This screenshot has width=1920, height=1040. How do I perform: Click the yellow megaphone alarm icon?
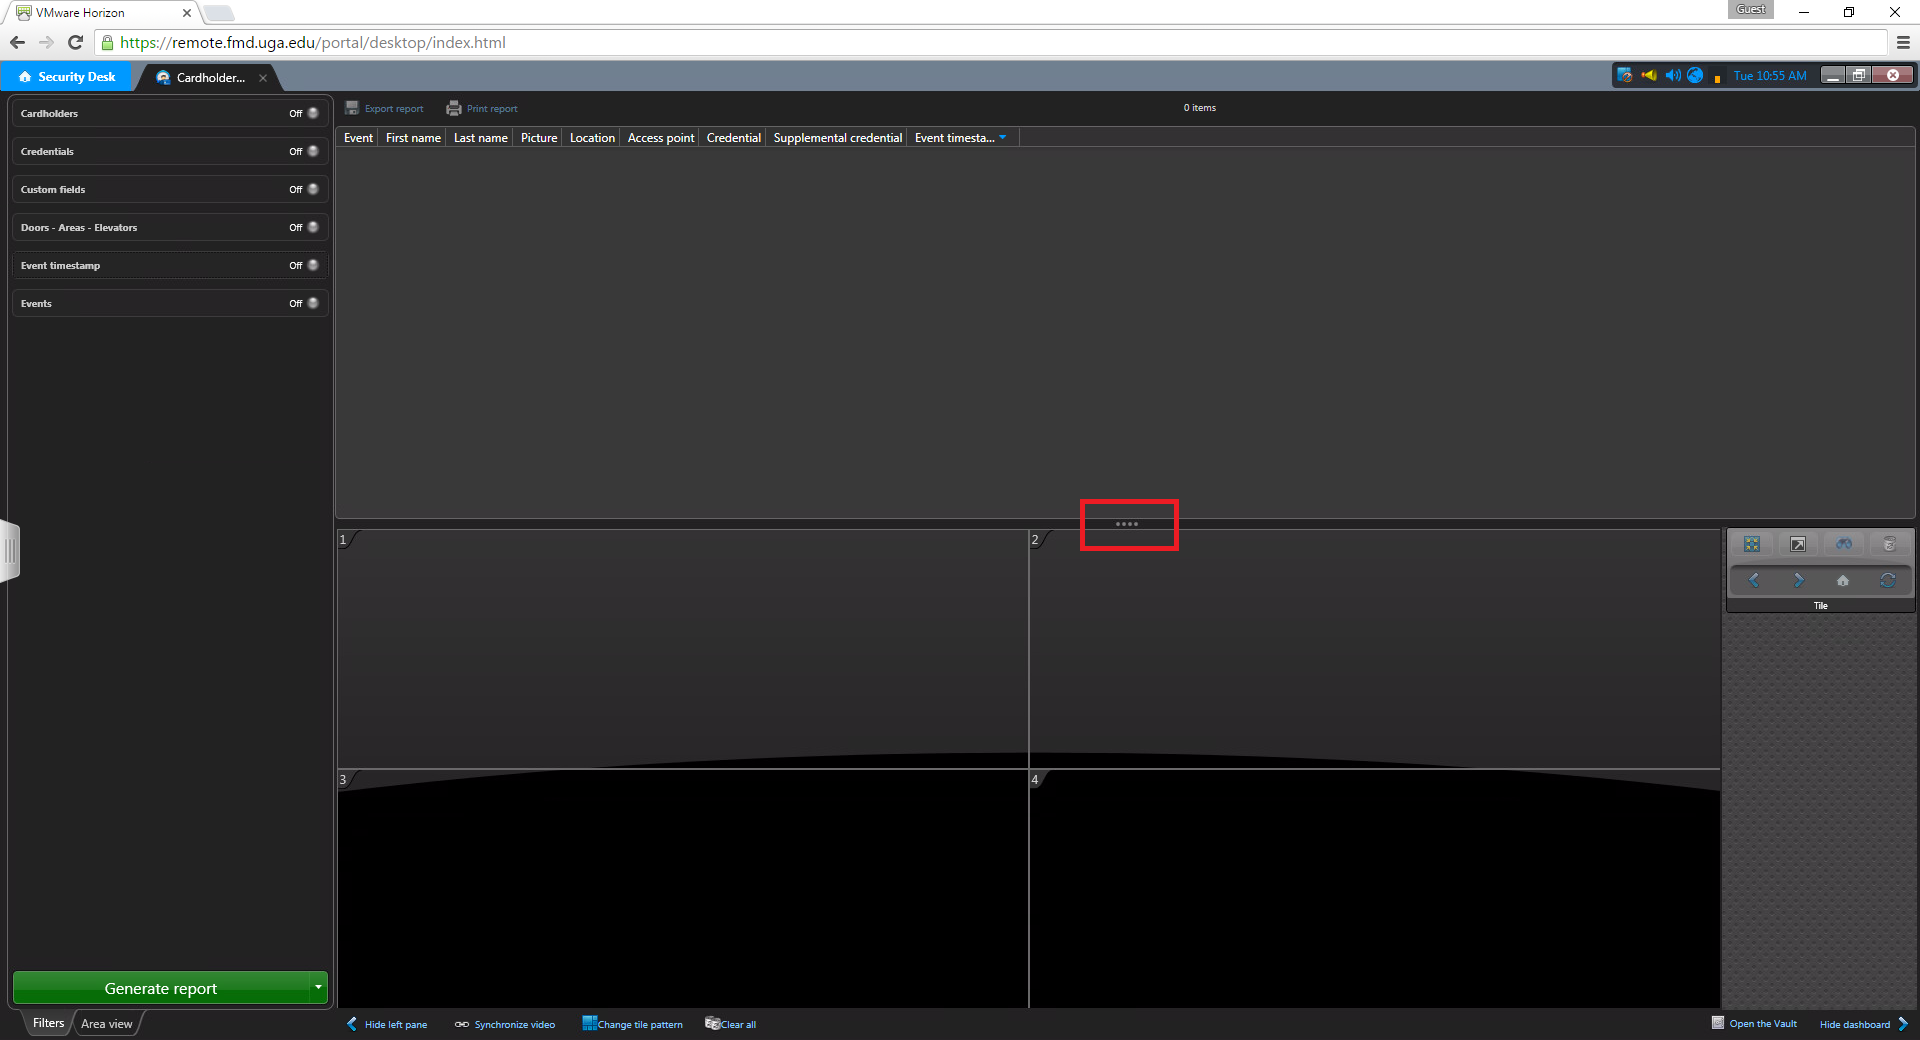(x=1649, y=76)
